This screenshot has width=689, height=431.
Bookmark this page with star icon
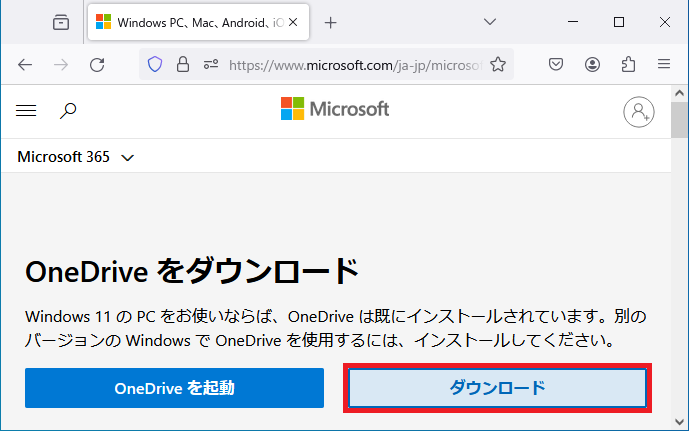click(x=498, y=65)
